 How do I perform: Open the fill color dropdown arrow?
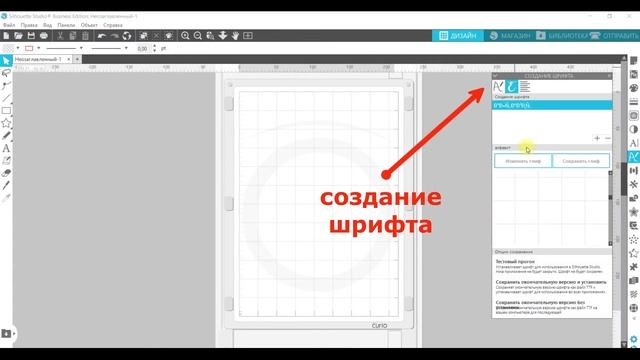(18, 48)
